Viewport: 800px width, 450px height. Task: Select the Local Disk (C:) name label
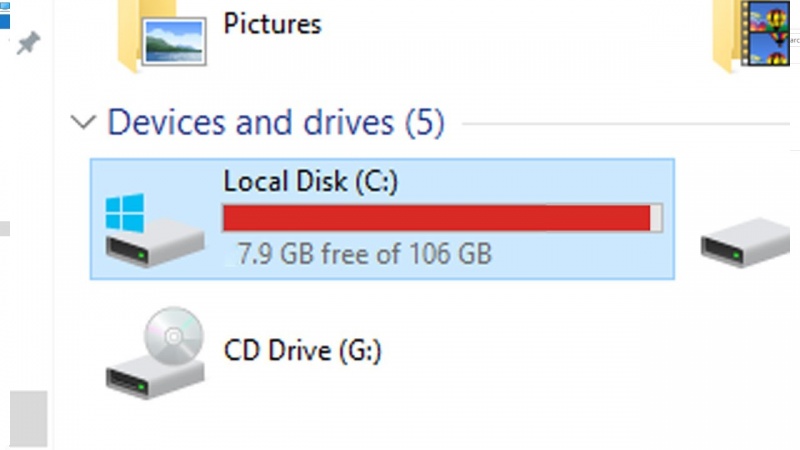coord(299,181)
